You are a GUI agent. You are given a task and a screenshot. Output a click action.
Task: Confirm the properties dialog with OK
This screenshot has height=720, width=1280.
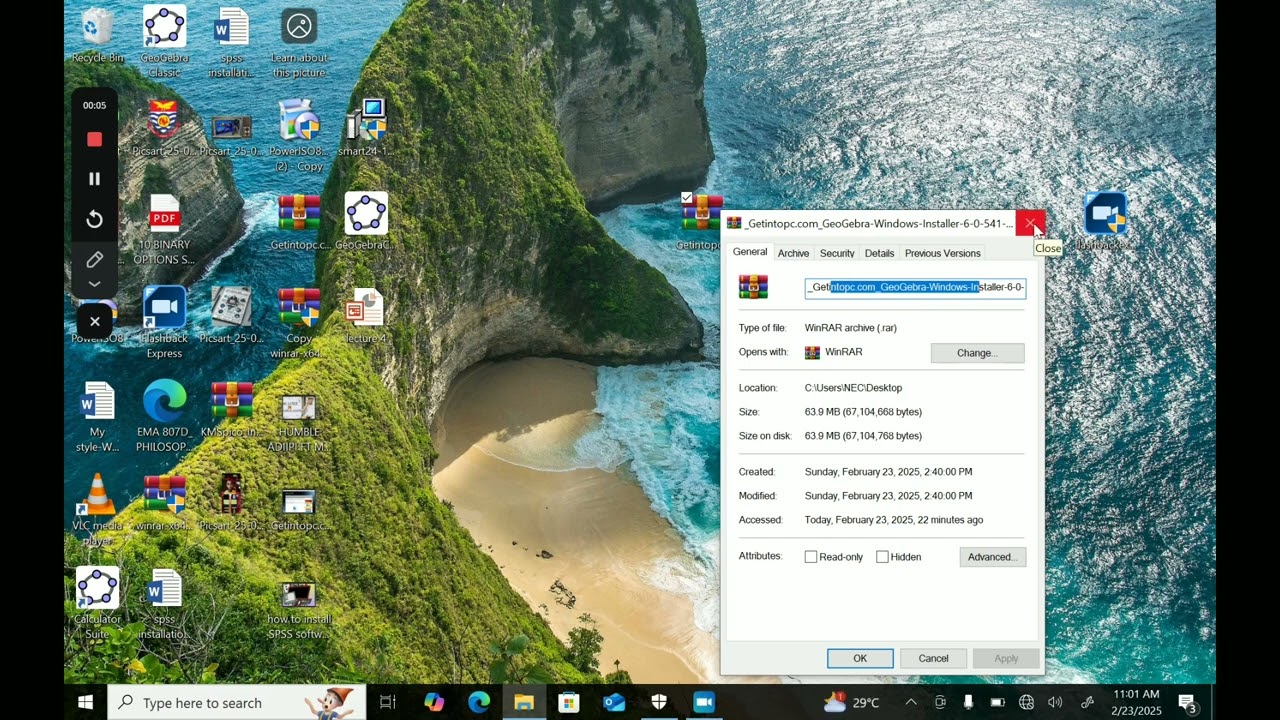(x=860, y=658)
